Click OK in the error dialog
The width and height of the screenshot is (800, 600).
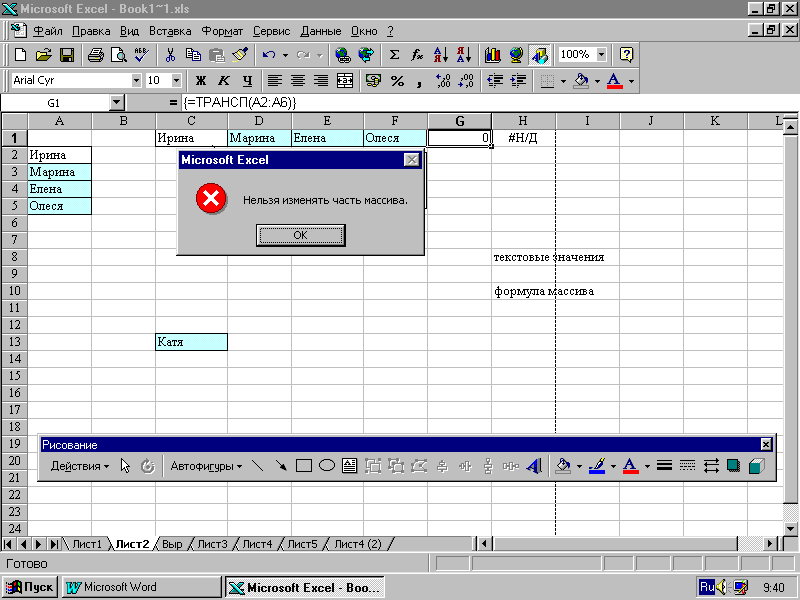pos(301,235)
